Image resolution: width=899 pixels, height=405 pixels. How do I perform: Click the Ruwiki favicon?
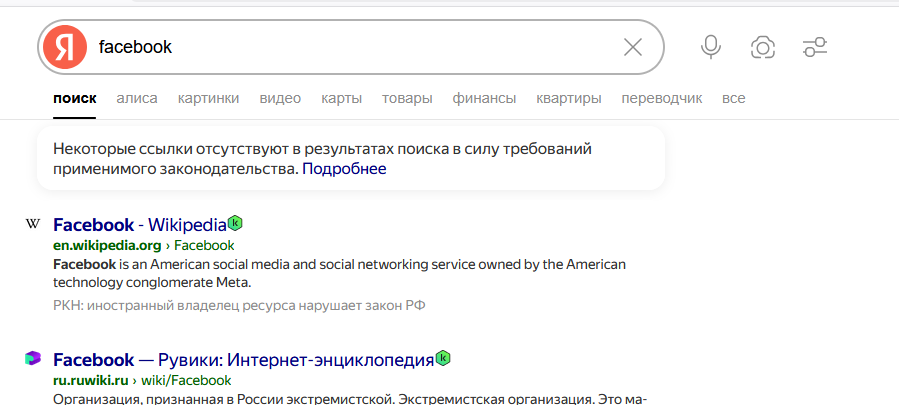[x=33, y=359]
